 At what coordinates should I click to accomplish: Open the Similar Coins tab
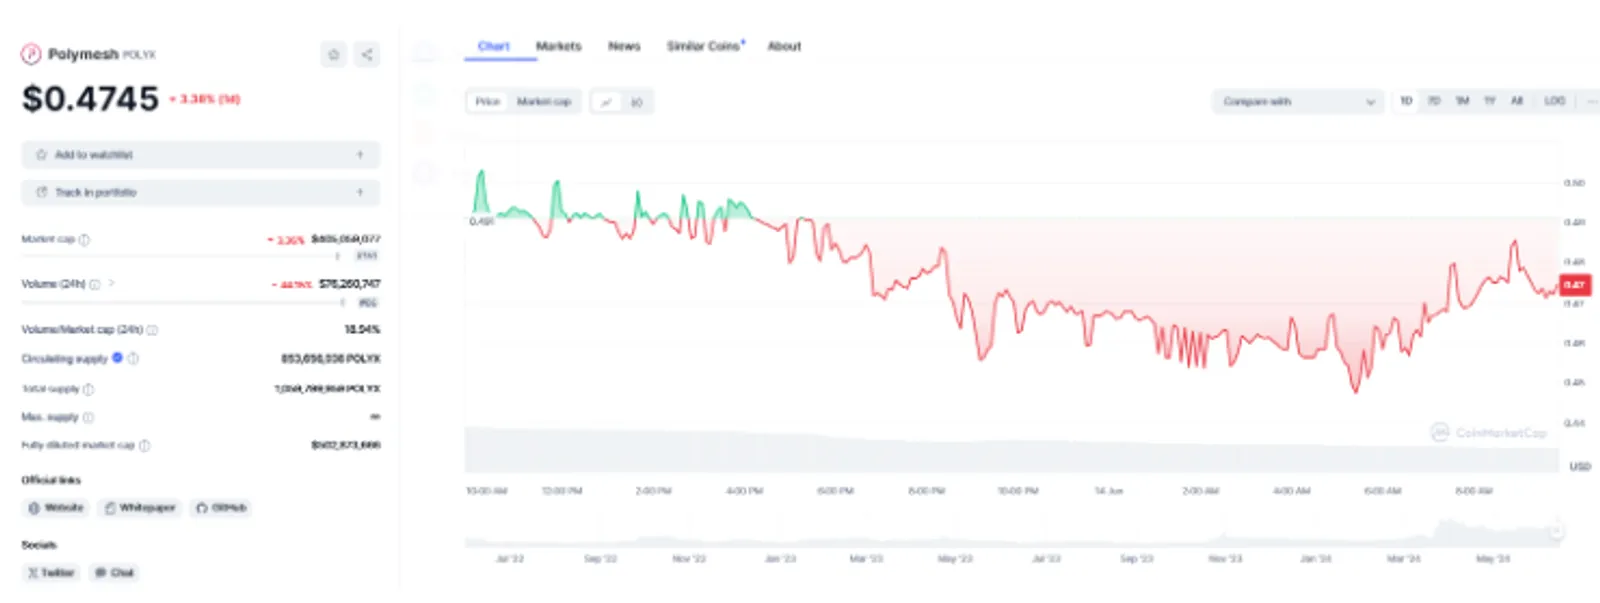pos(705,46)
